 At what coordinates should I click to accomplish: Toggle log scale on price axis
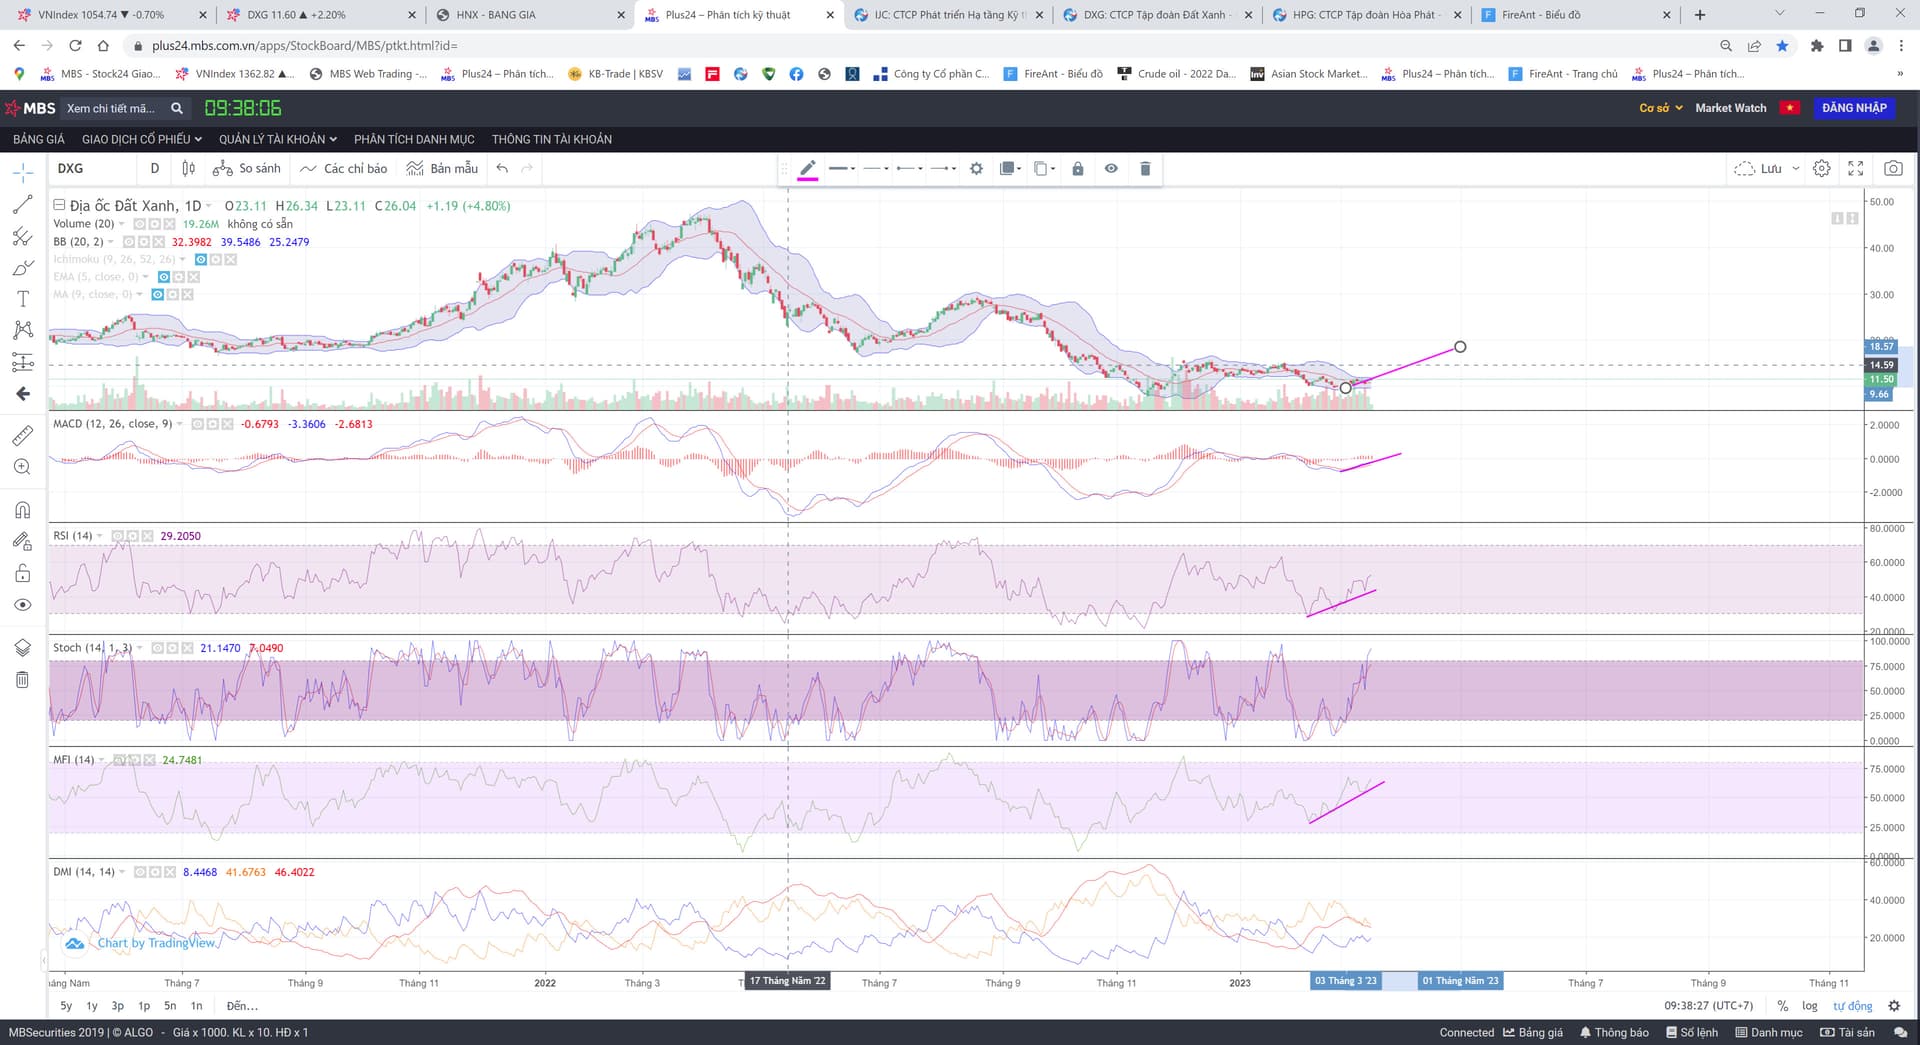(x=1810, y=1006)
